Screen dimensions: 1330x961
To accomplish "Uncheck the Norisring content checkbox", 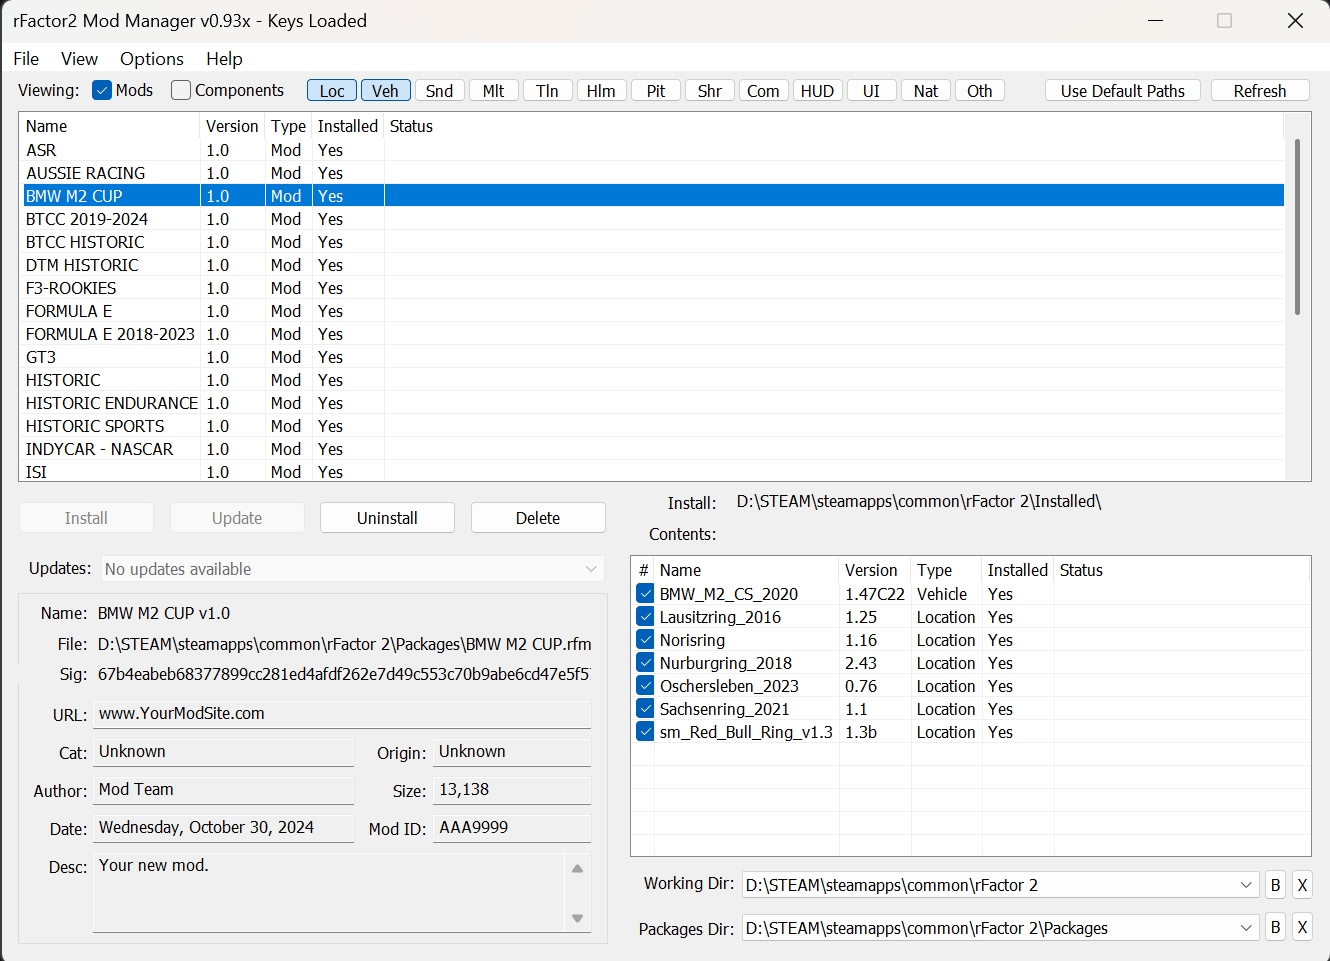I will [x=646, y=640].
